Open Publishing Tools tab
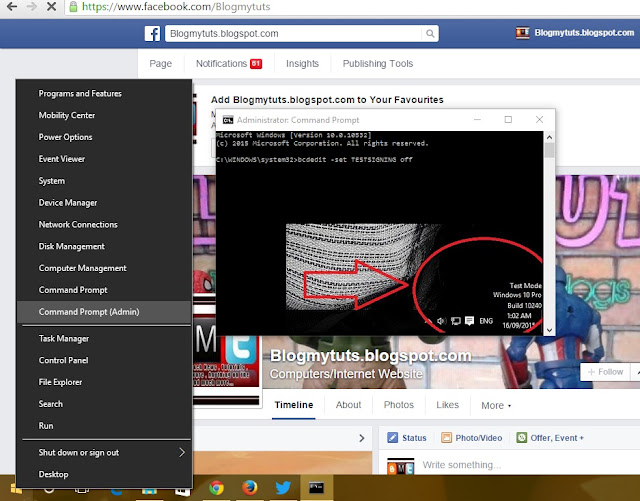Image resolution: width=640 pixels, height=501 pixels. click(378, 64)
